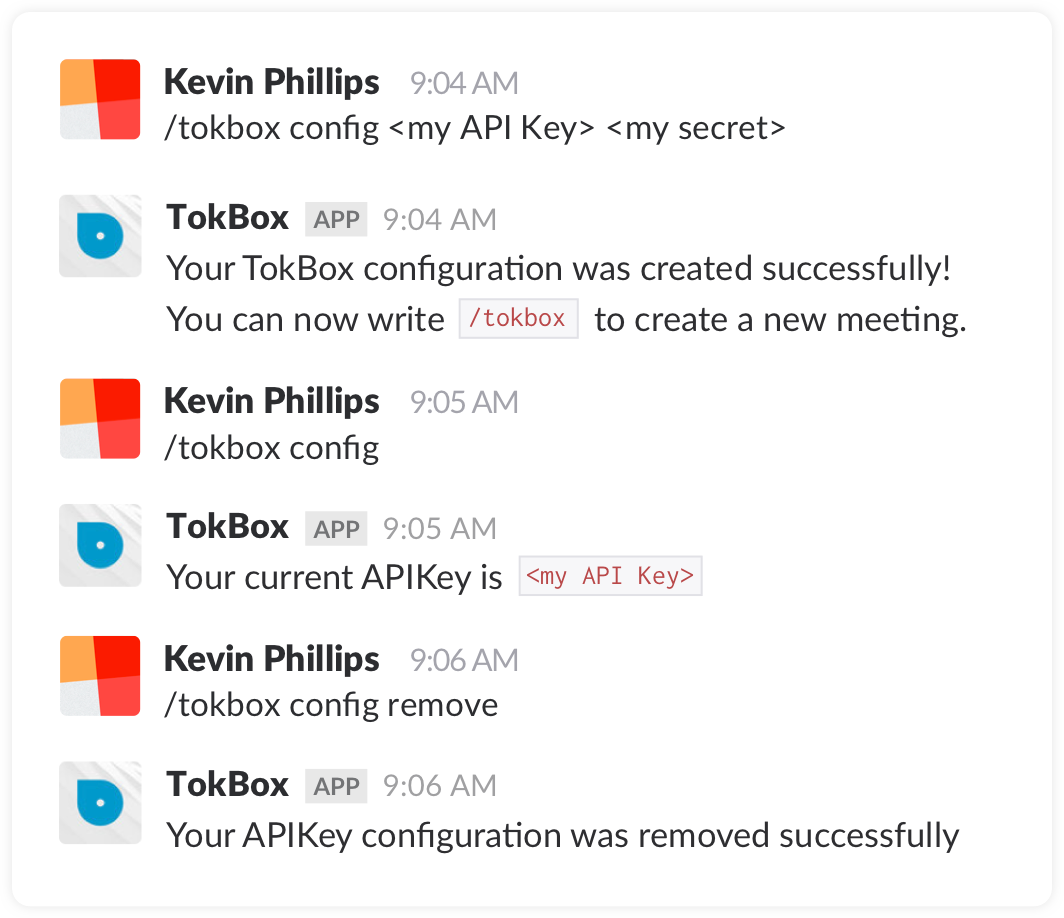Click the APP badge on 9:06 TokBox message
The width and height of the screenshot is (1064, 918).
tap(336, 786)
